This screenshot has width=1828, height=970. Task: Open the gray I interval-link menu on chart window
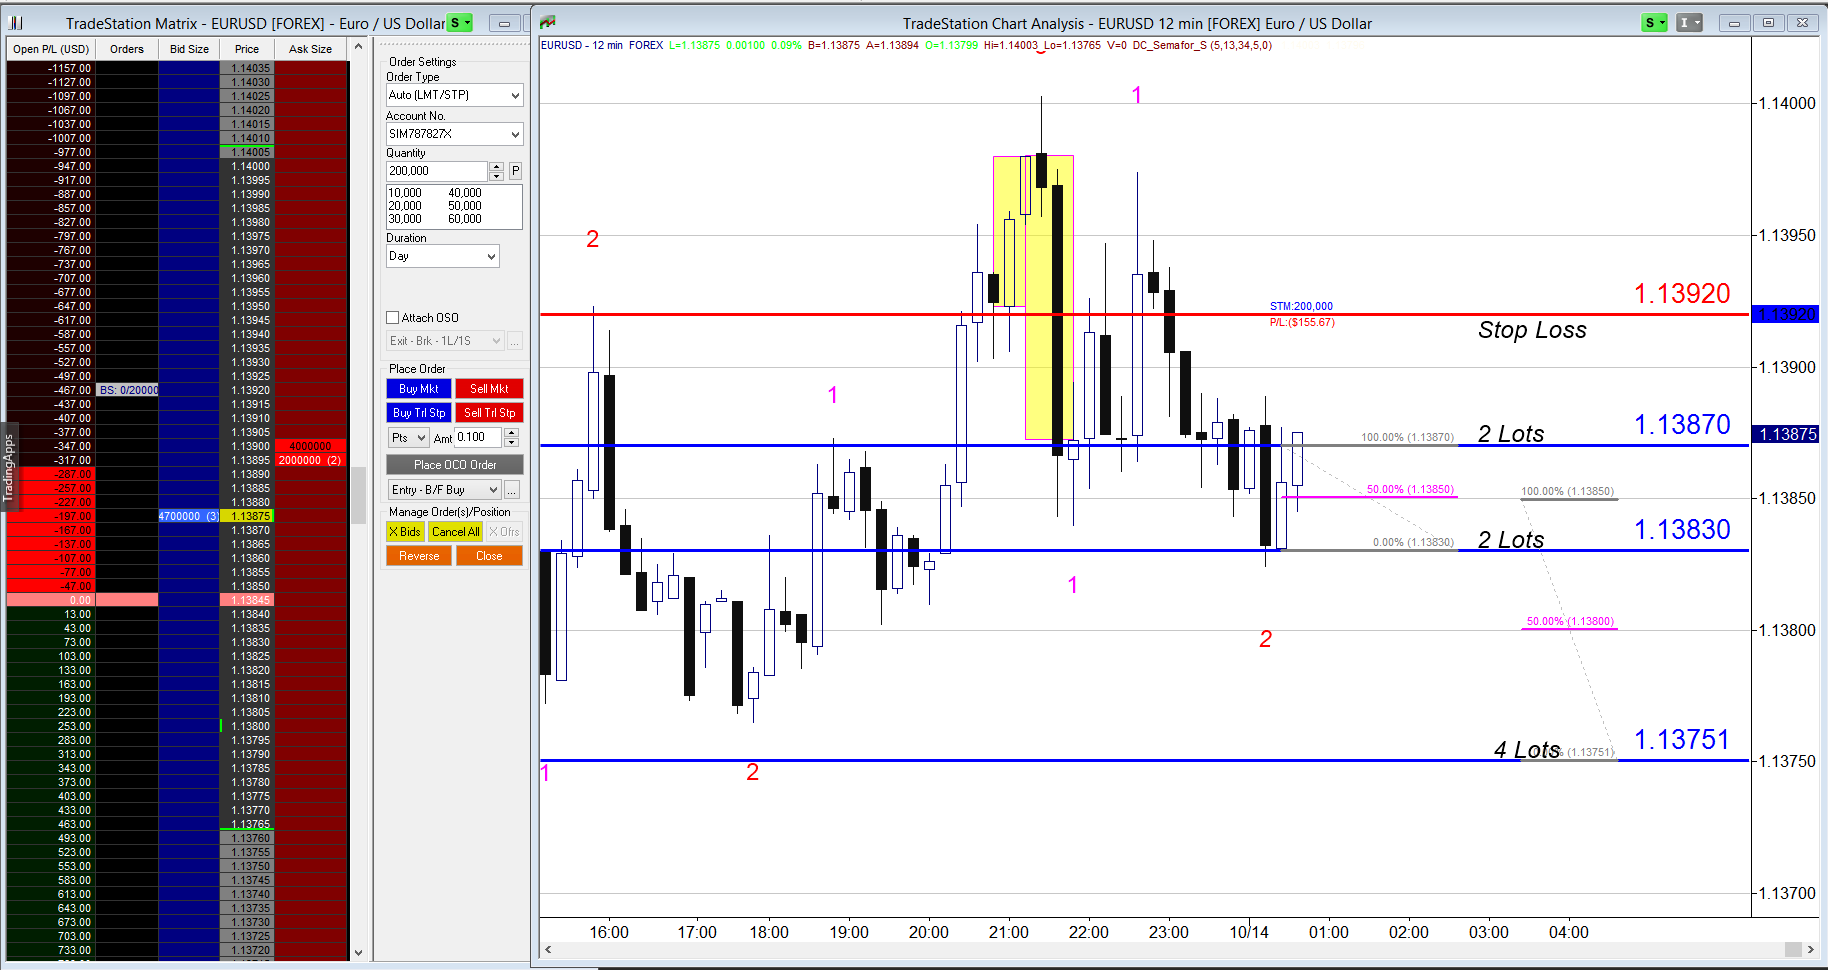click(1689, 22)
